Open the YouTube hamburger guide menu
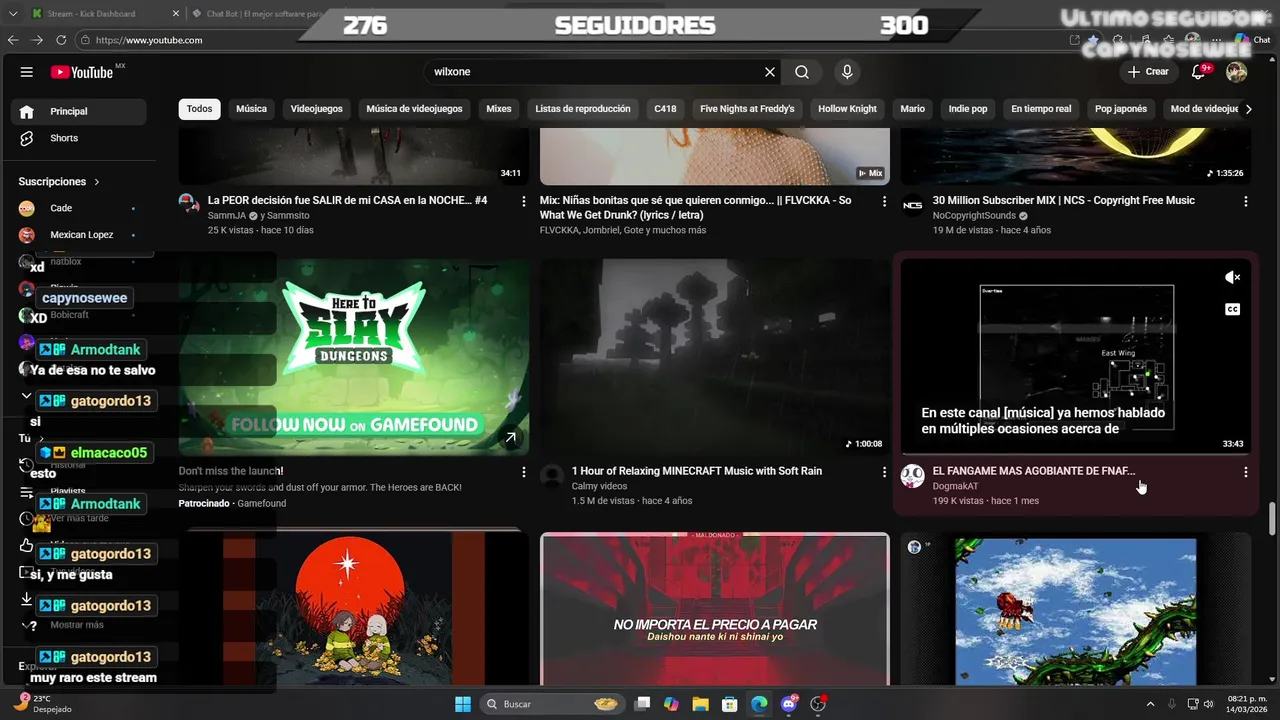 (27, 72)
